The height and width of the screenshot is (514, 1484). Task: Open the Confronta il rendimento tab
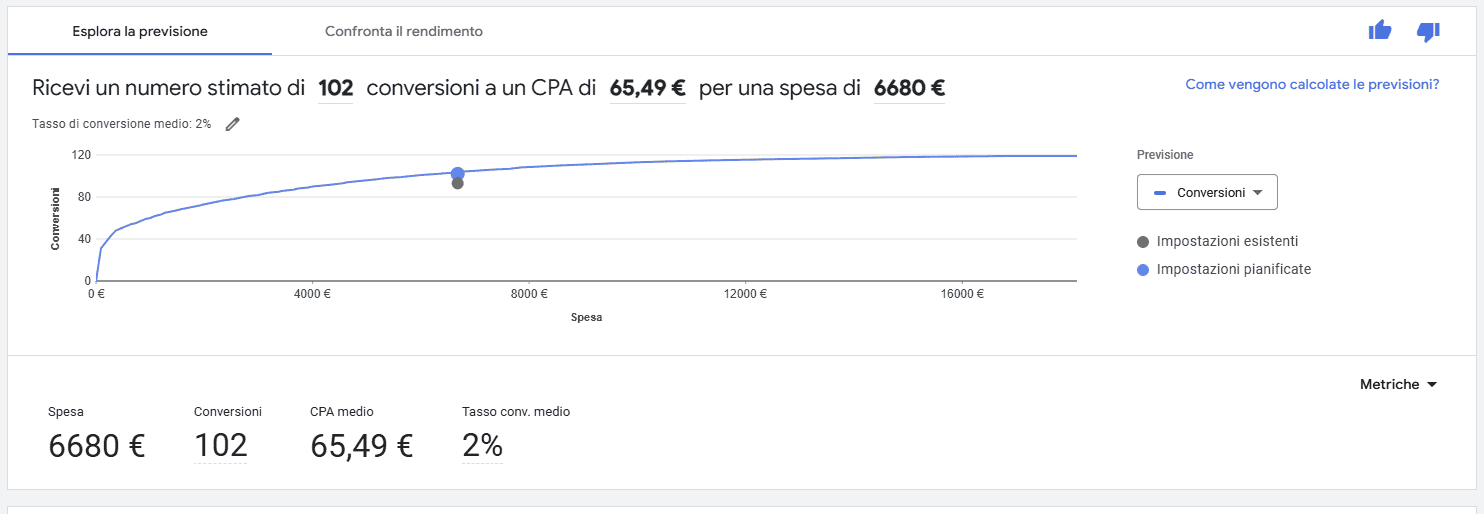pos(404,31)
